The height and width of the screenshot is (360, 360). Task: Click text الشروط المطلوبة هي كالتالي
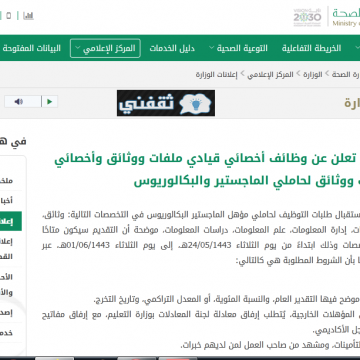(x=288, y=260)
